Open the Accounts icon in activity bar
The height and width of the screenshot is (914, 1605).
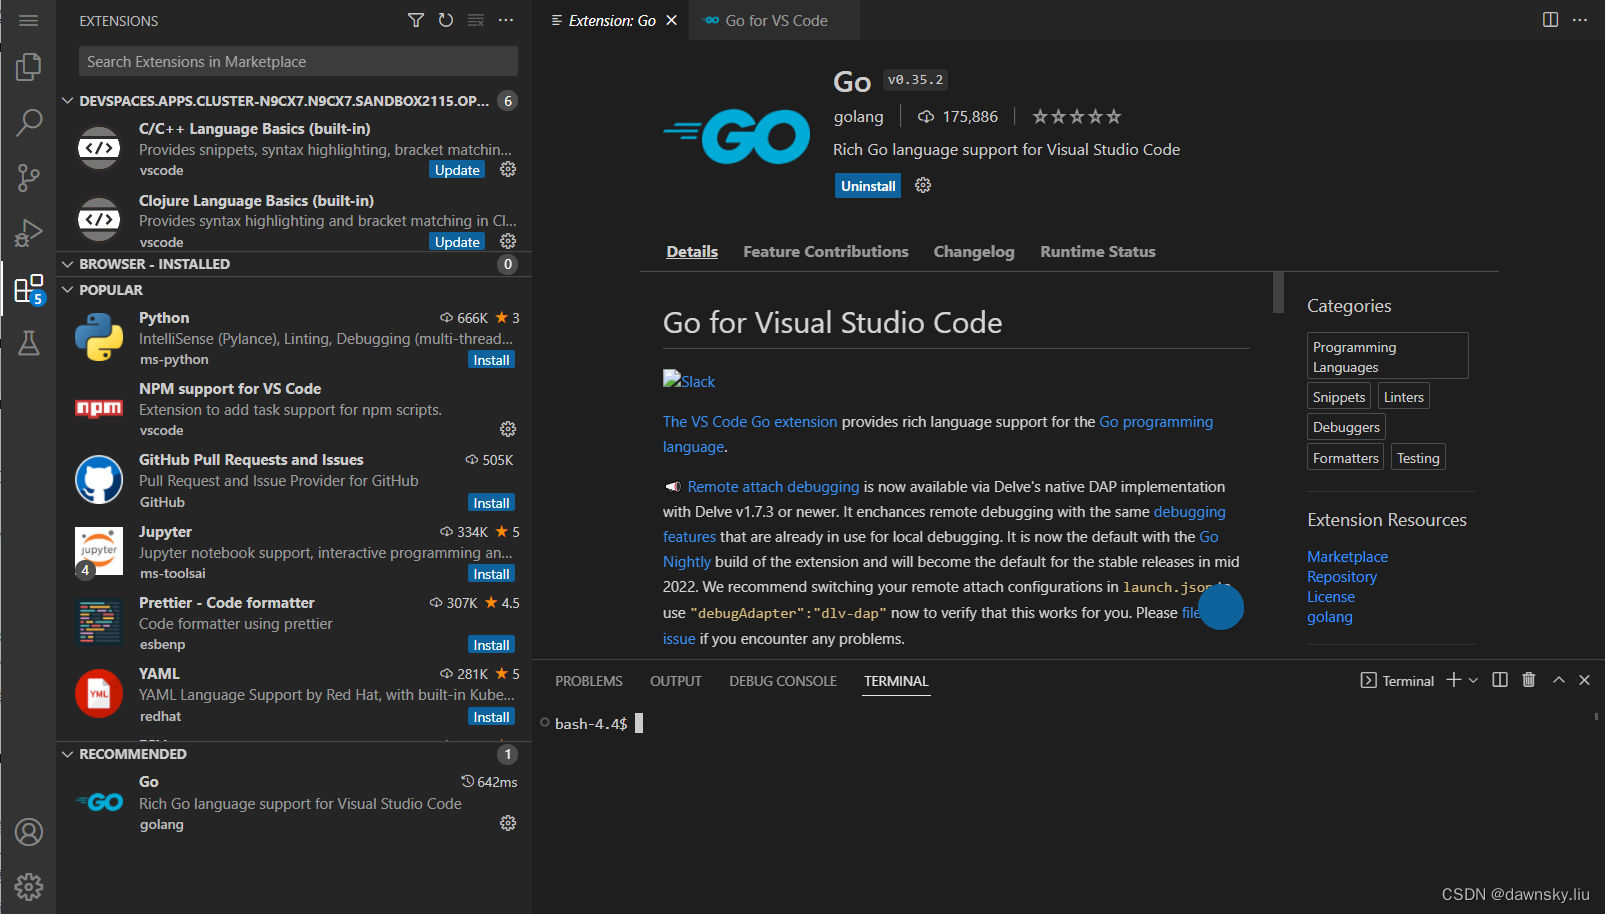pos(28,832)
